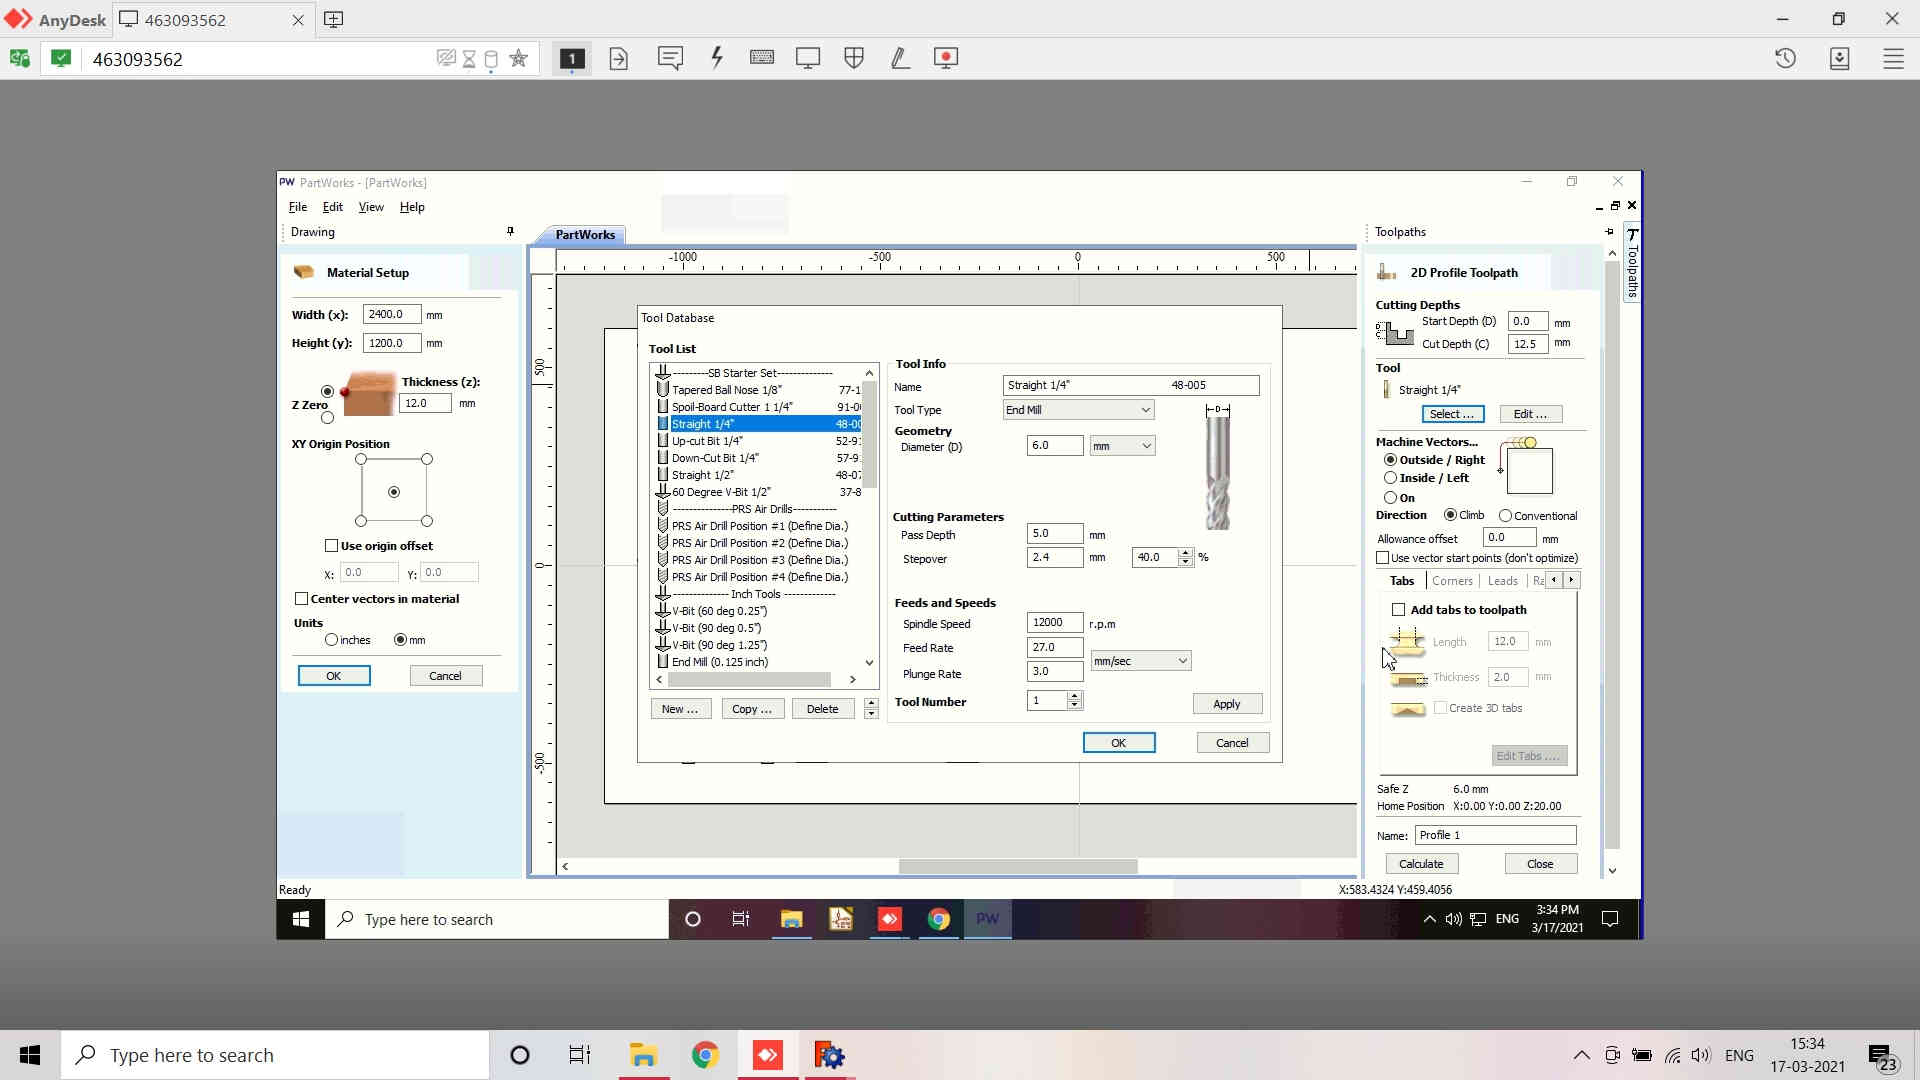
Task: Click canvas horizontal scrollbar thumb
Action: point(1018,867)
